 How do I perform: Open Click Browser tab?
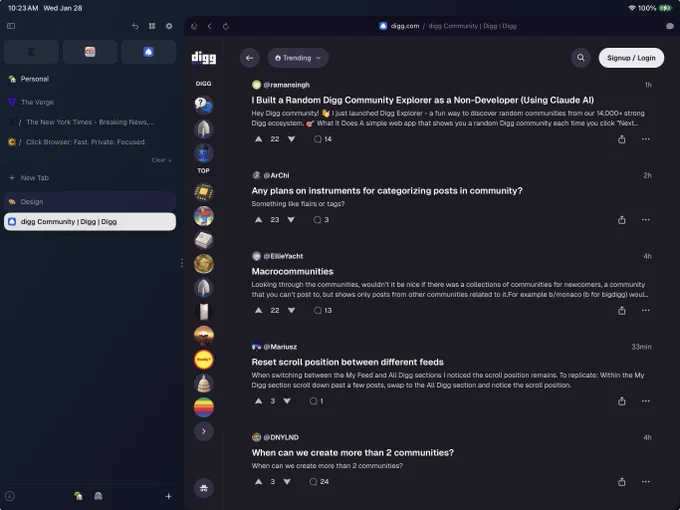(x=90, y=142)
